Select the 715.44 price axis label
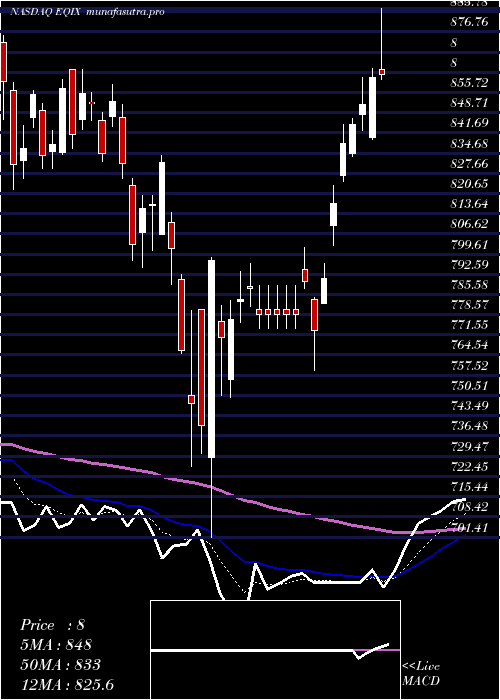Image resolution: width=500 pixels, height=700 pixels. coord(469,486)
